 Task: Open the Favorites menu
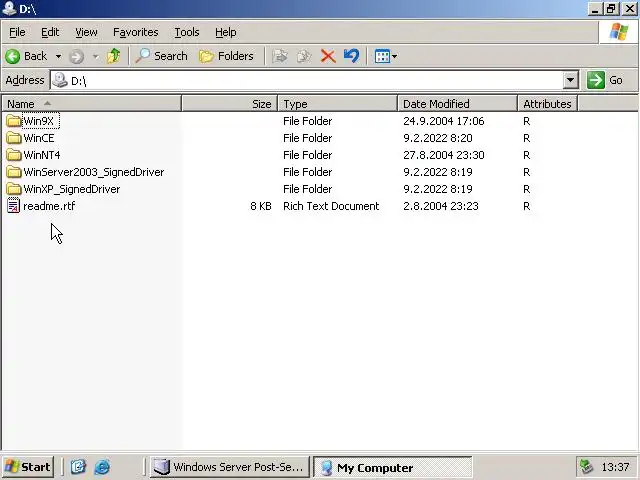click(136, 32)
